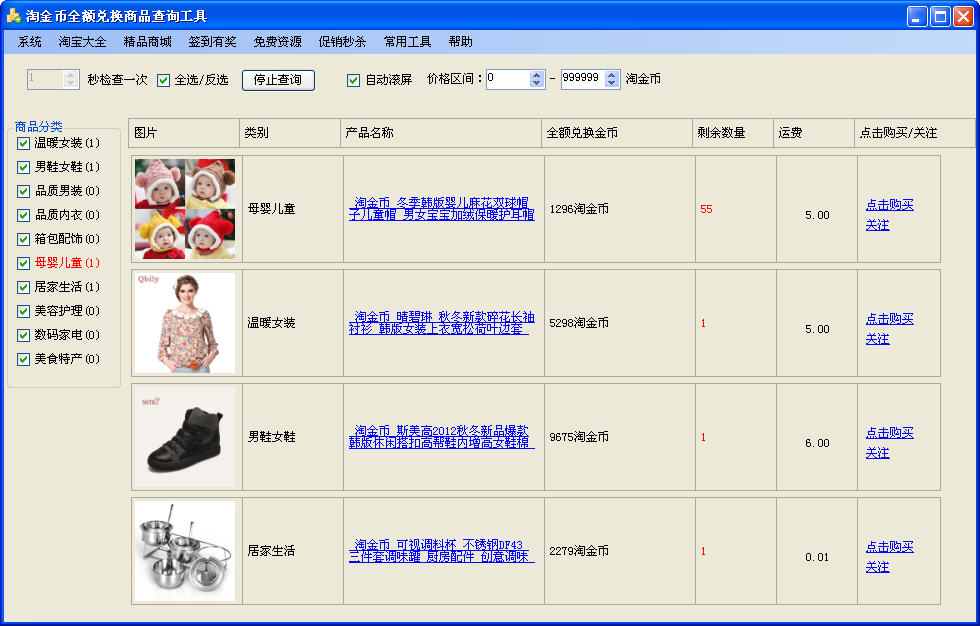The image size is (980, 626).
Task: Click 点击购买 for the 男鞋女鞋 item
Action: point(889,433)
